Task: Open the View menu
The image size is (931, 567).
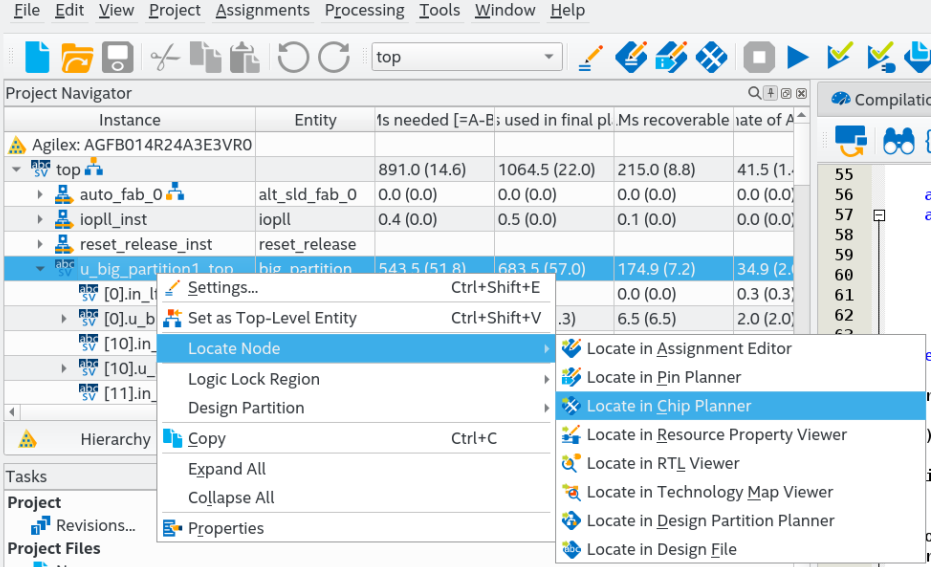Action: [x=116, y=10]
